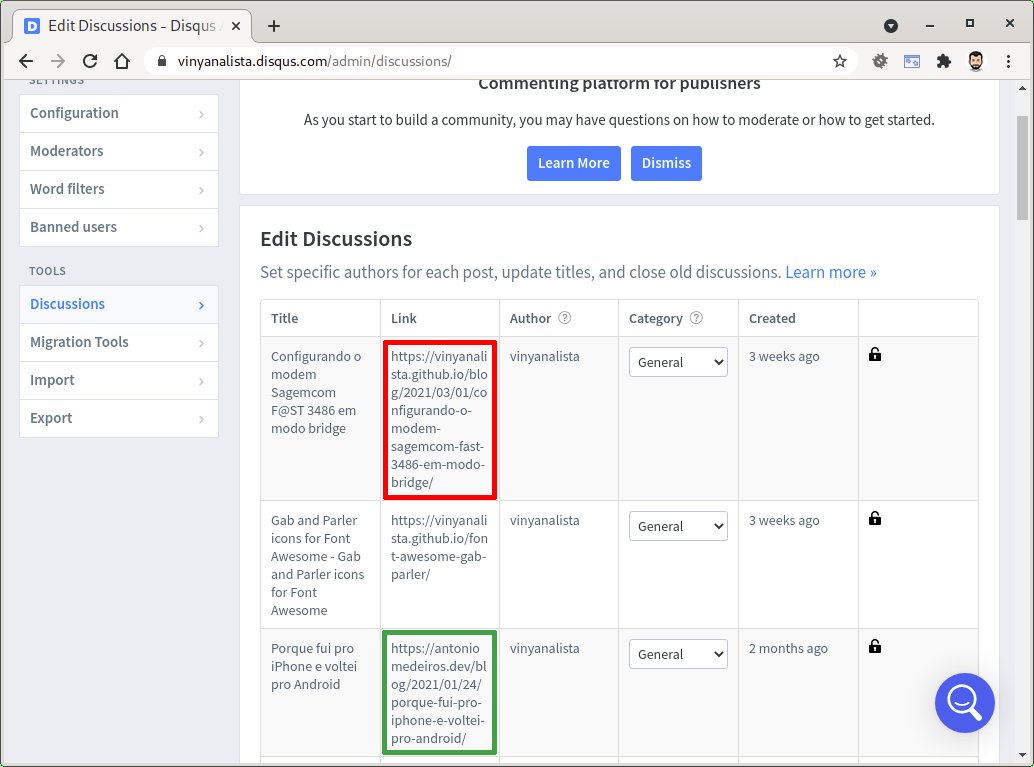Open Word filters in sidebar

pyautogui.click(x=119, y=189)
